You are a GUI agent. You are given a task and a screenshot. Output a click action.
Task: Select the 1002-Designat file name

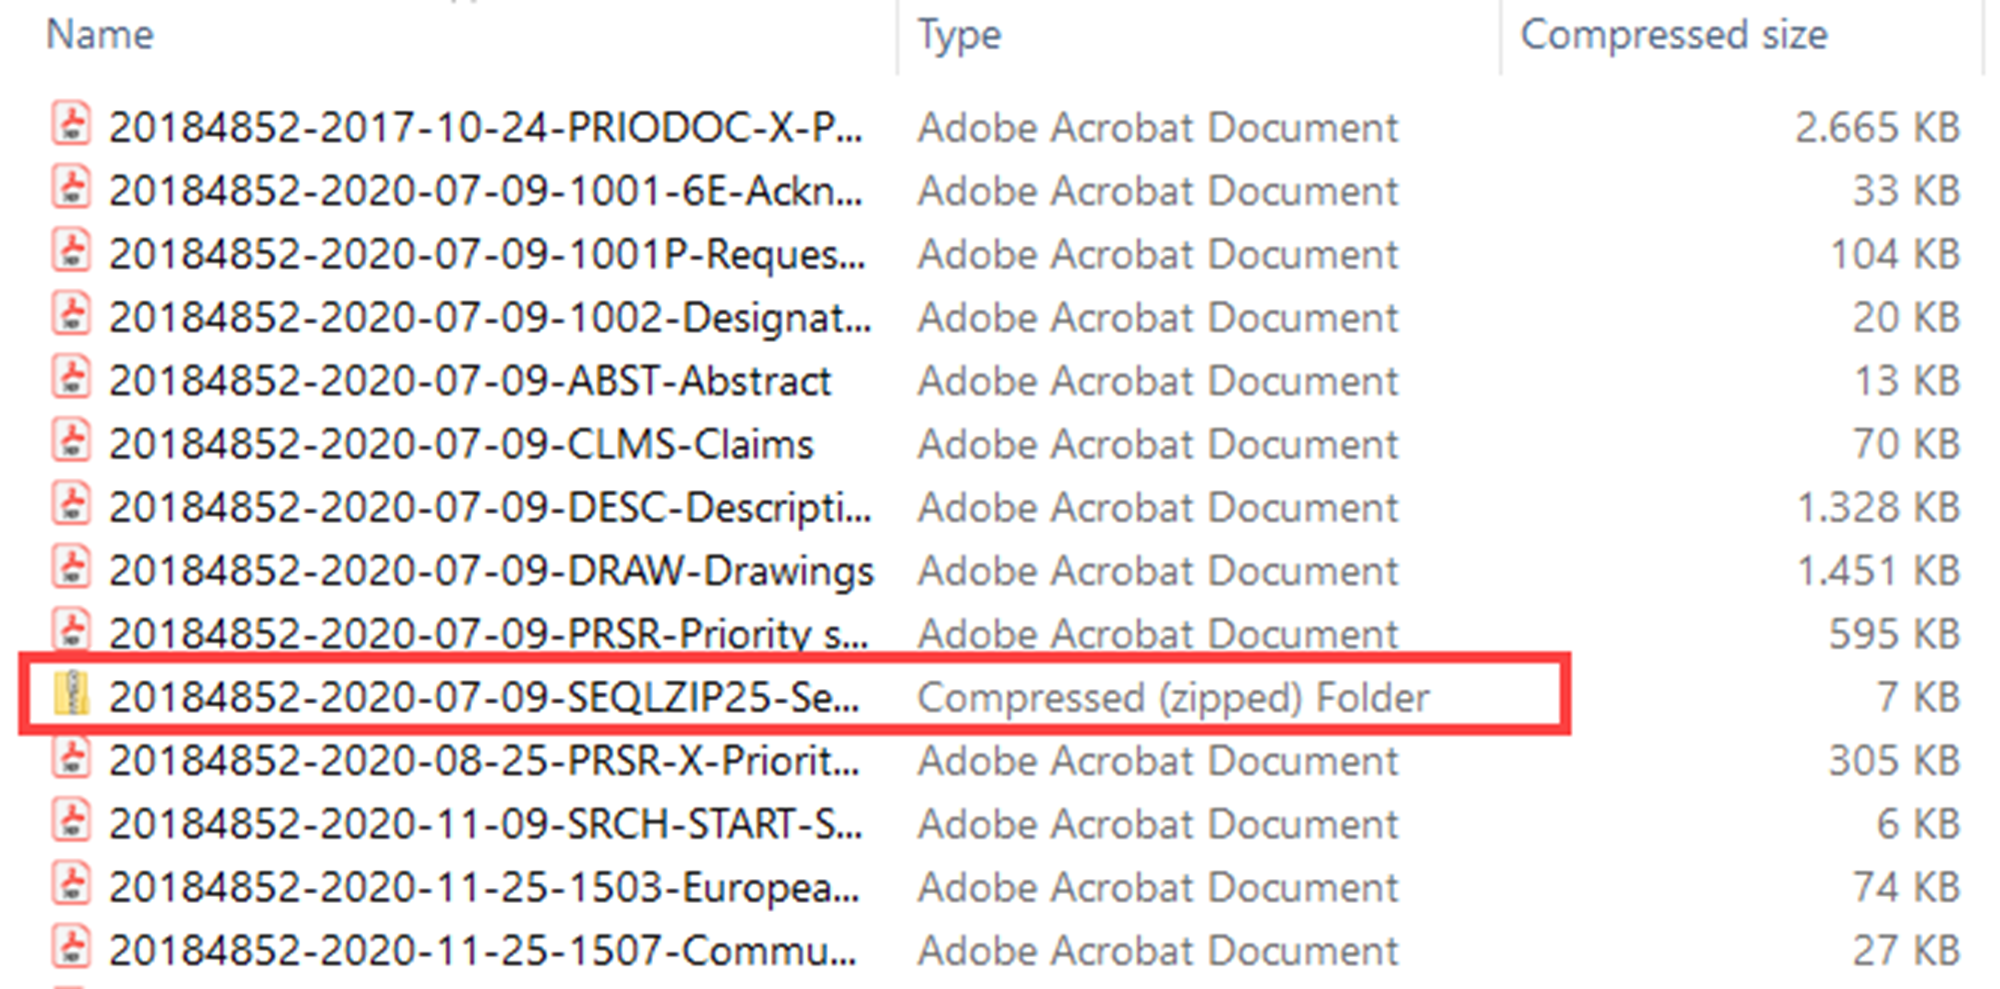coord(490,318)
